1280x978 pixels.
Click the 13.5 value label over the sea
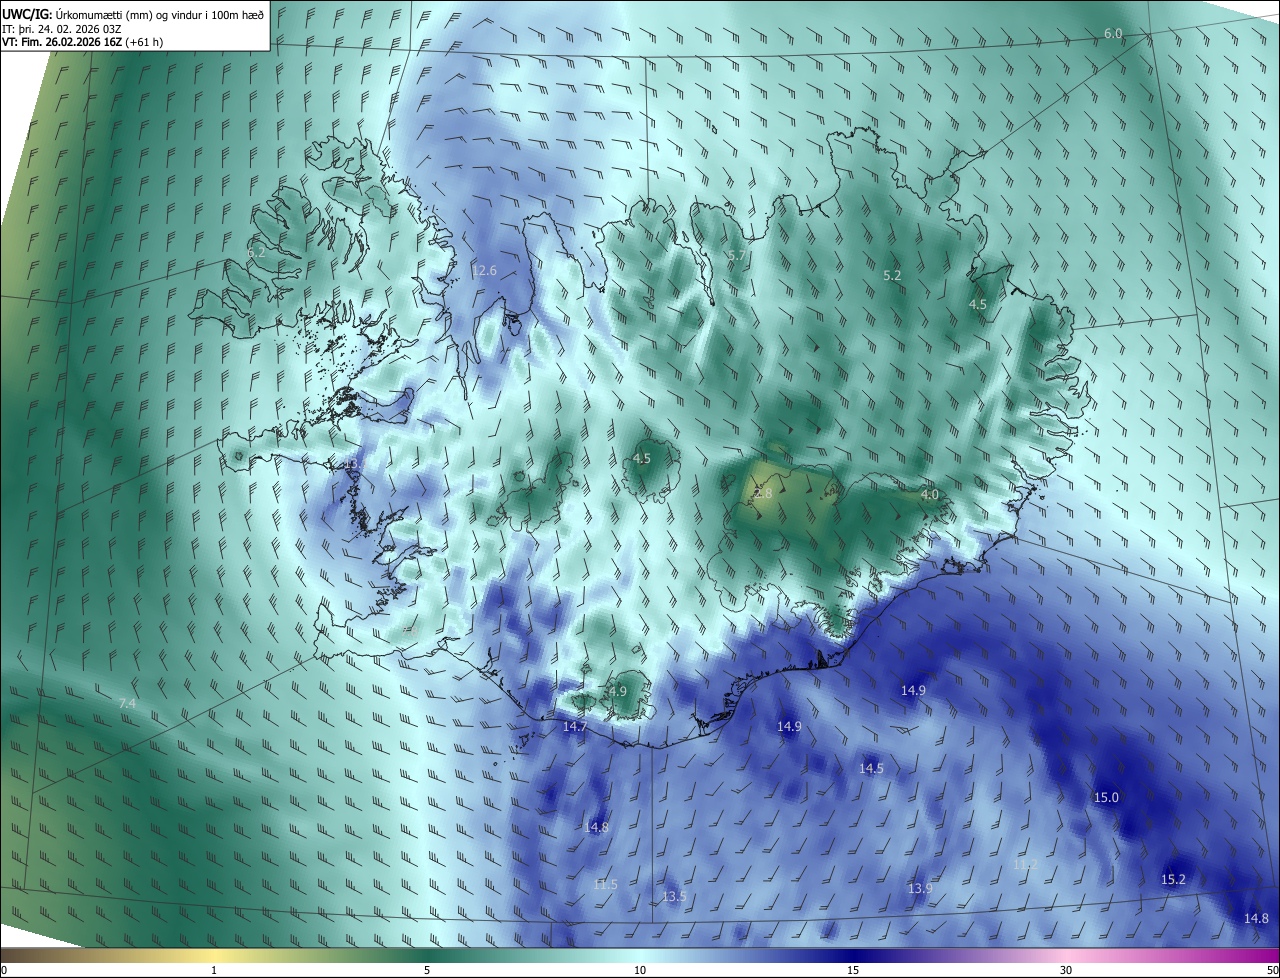674,896
